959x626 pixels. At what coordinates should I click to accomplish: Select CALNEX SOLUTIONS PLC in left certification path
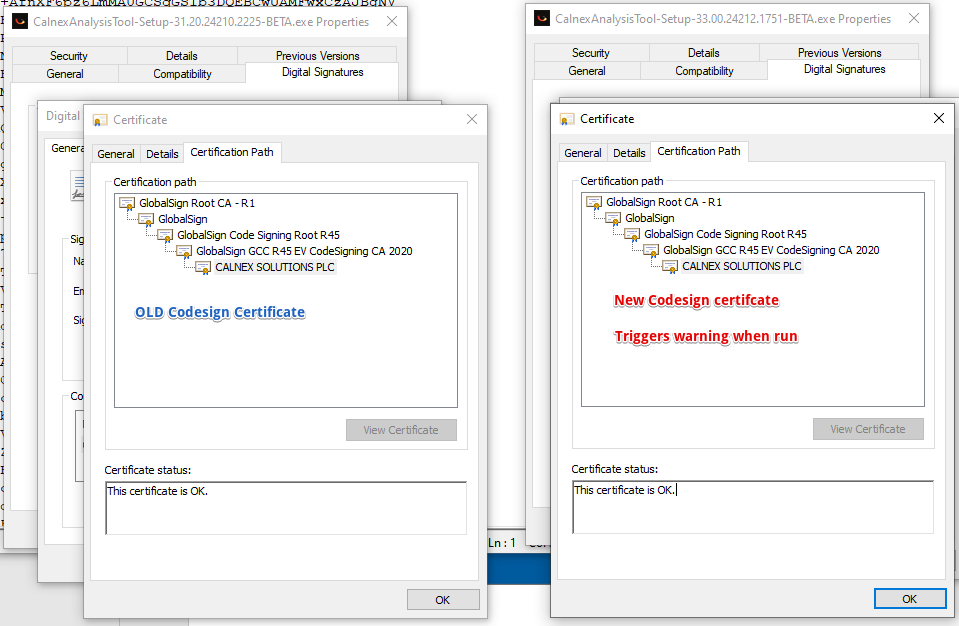pos(275,267)
